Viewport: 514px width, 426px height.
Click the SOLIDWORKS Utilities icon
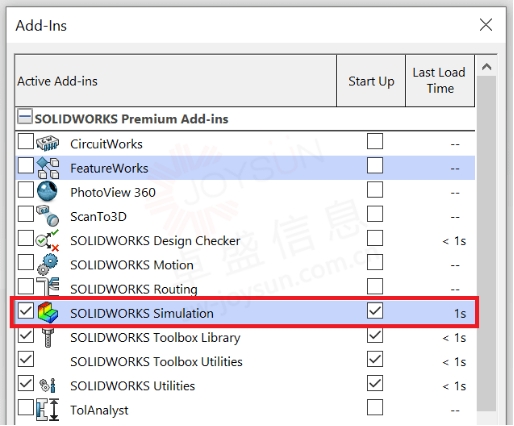point(47,385)
